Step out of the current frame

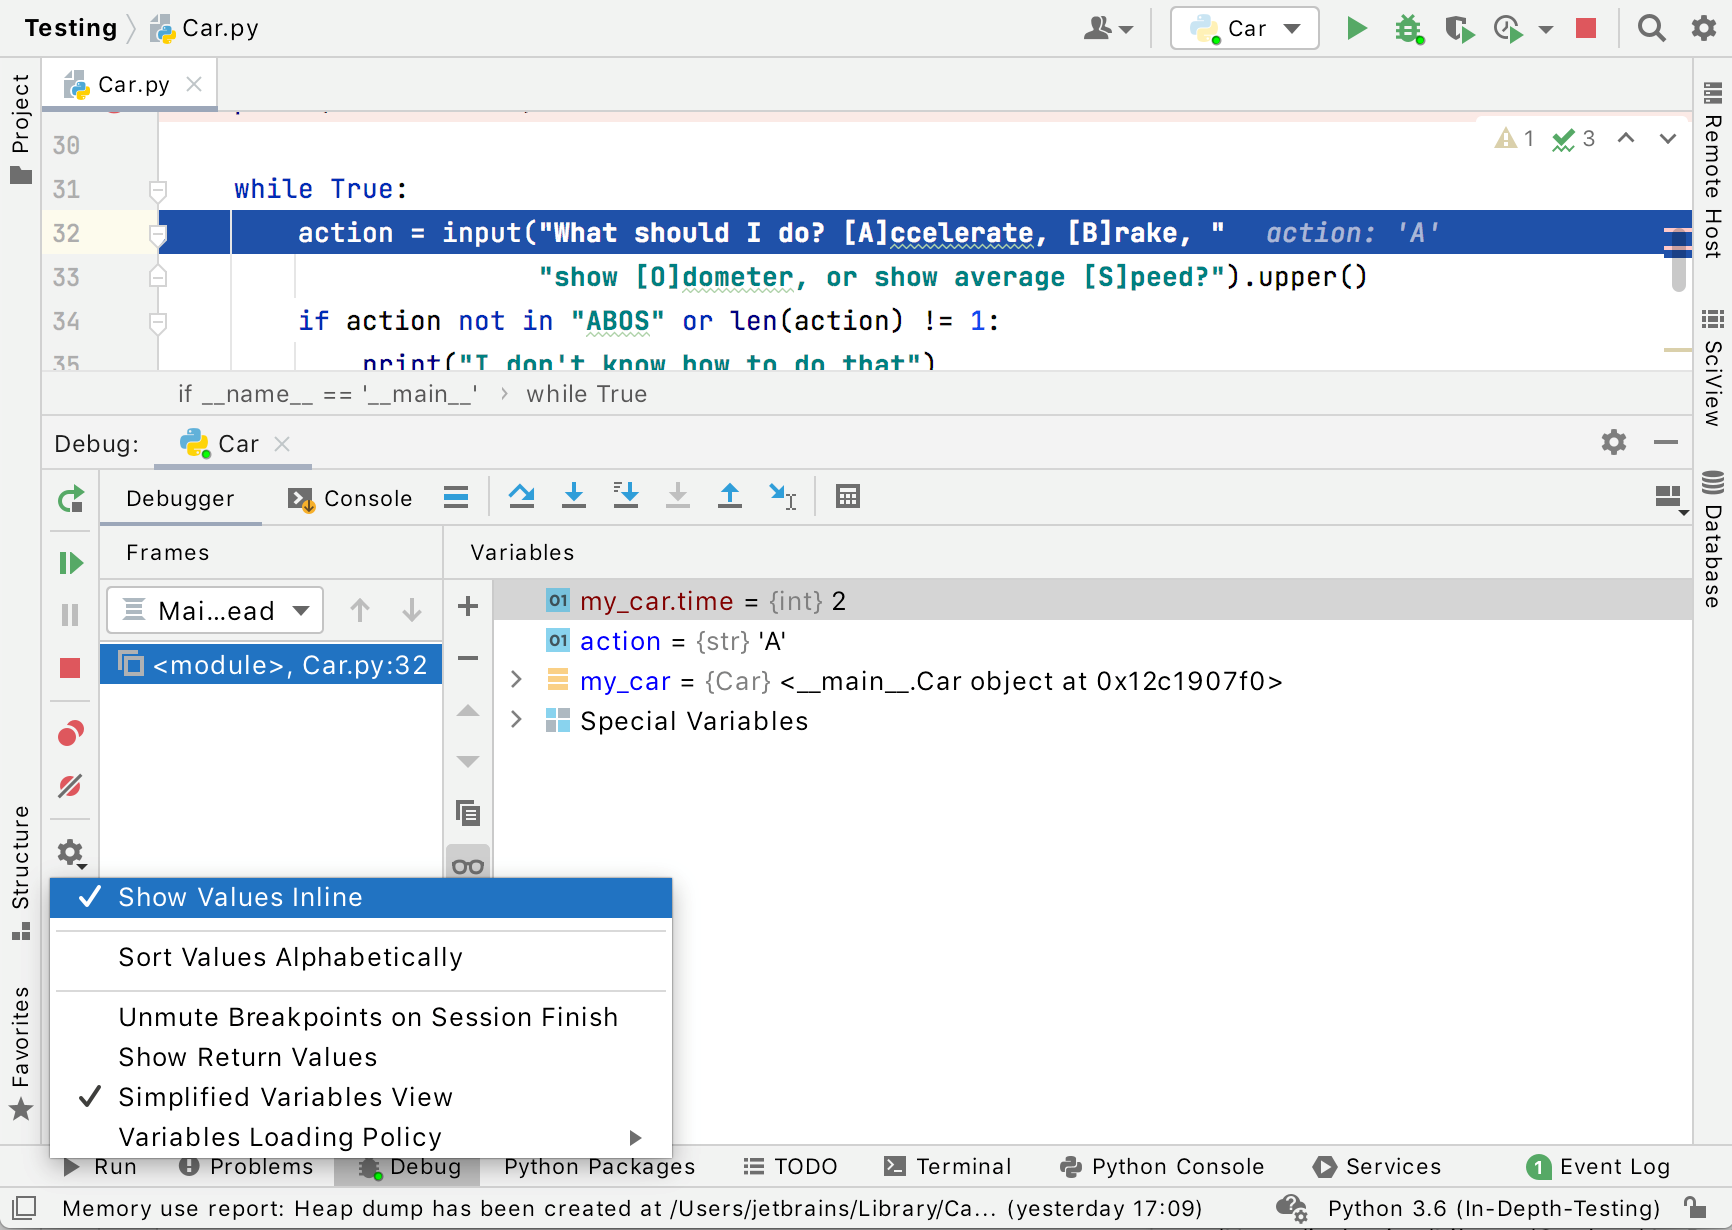tap(730, 496)
